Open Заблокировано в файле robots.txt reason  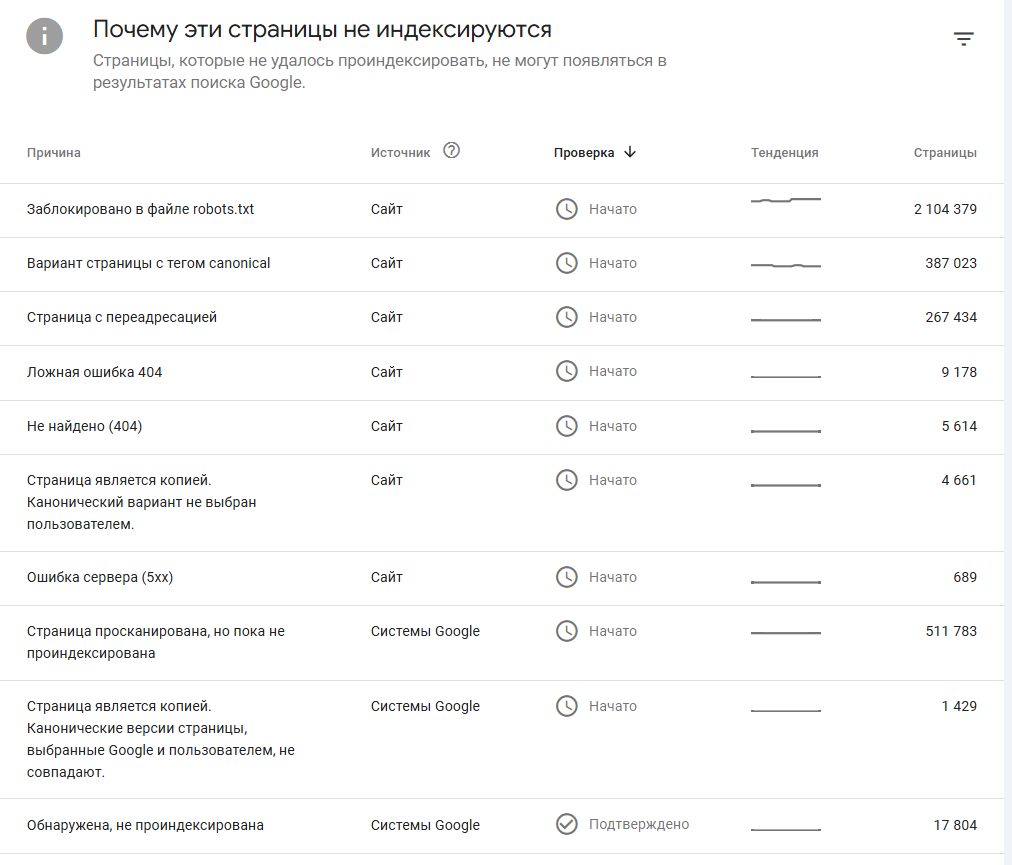coord(140,209)
